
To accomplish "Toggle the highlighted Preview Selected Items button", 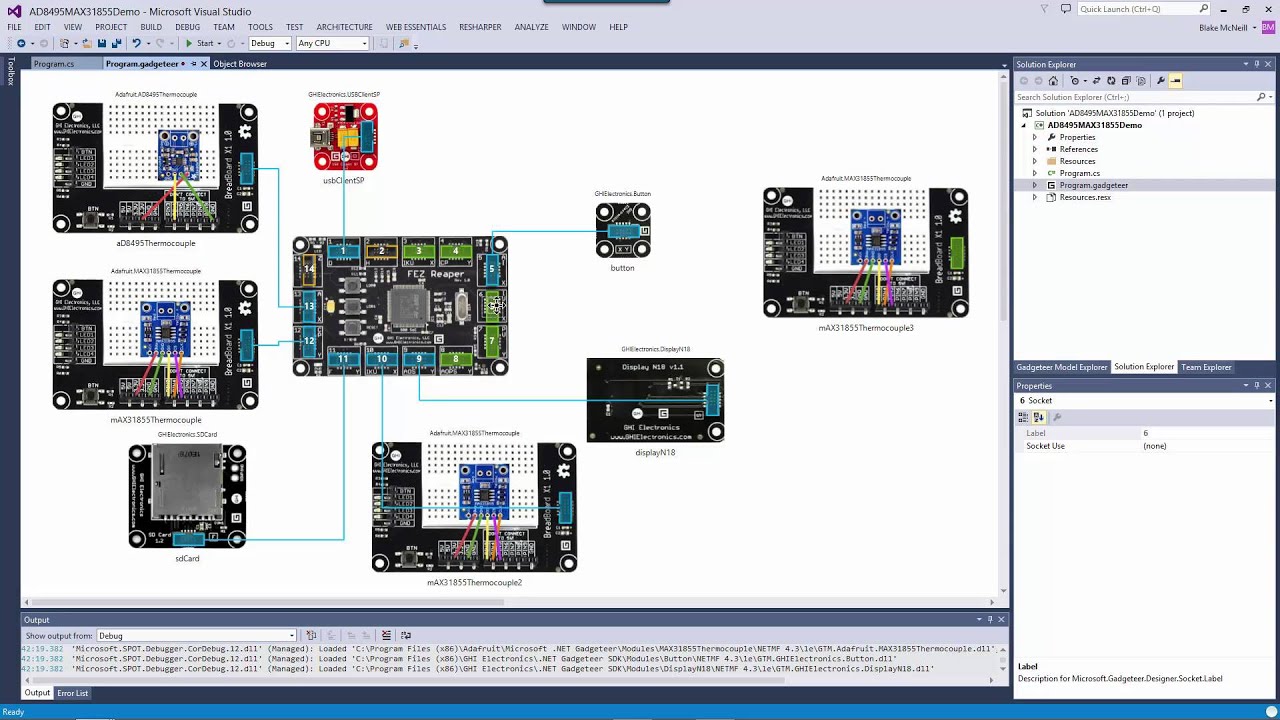I will pyautogui.click(x=1176, y=81).
